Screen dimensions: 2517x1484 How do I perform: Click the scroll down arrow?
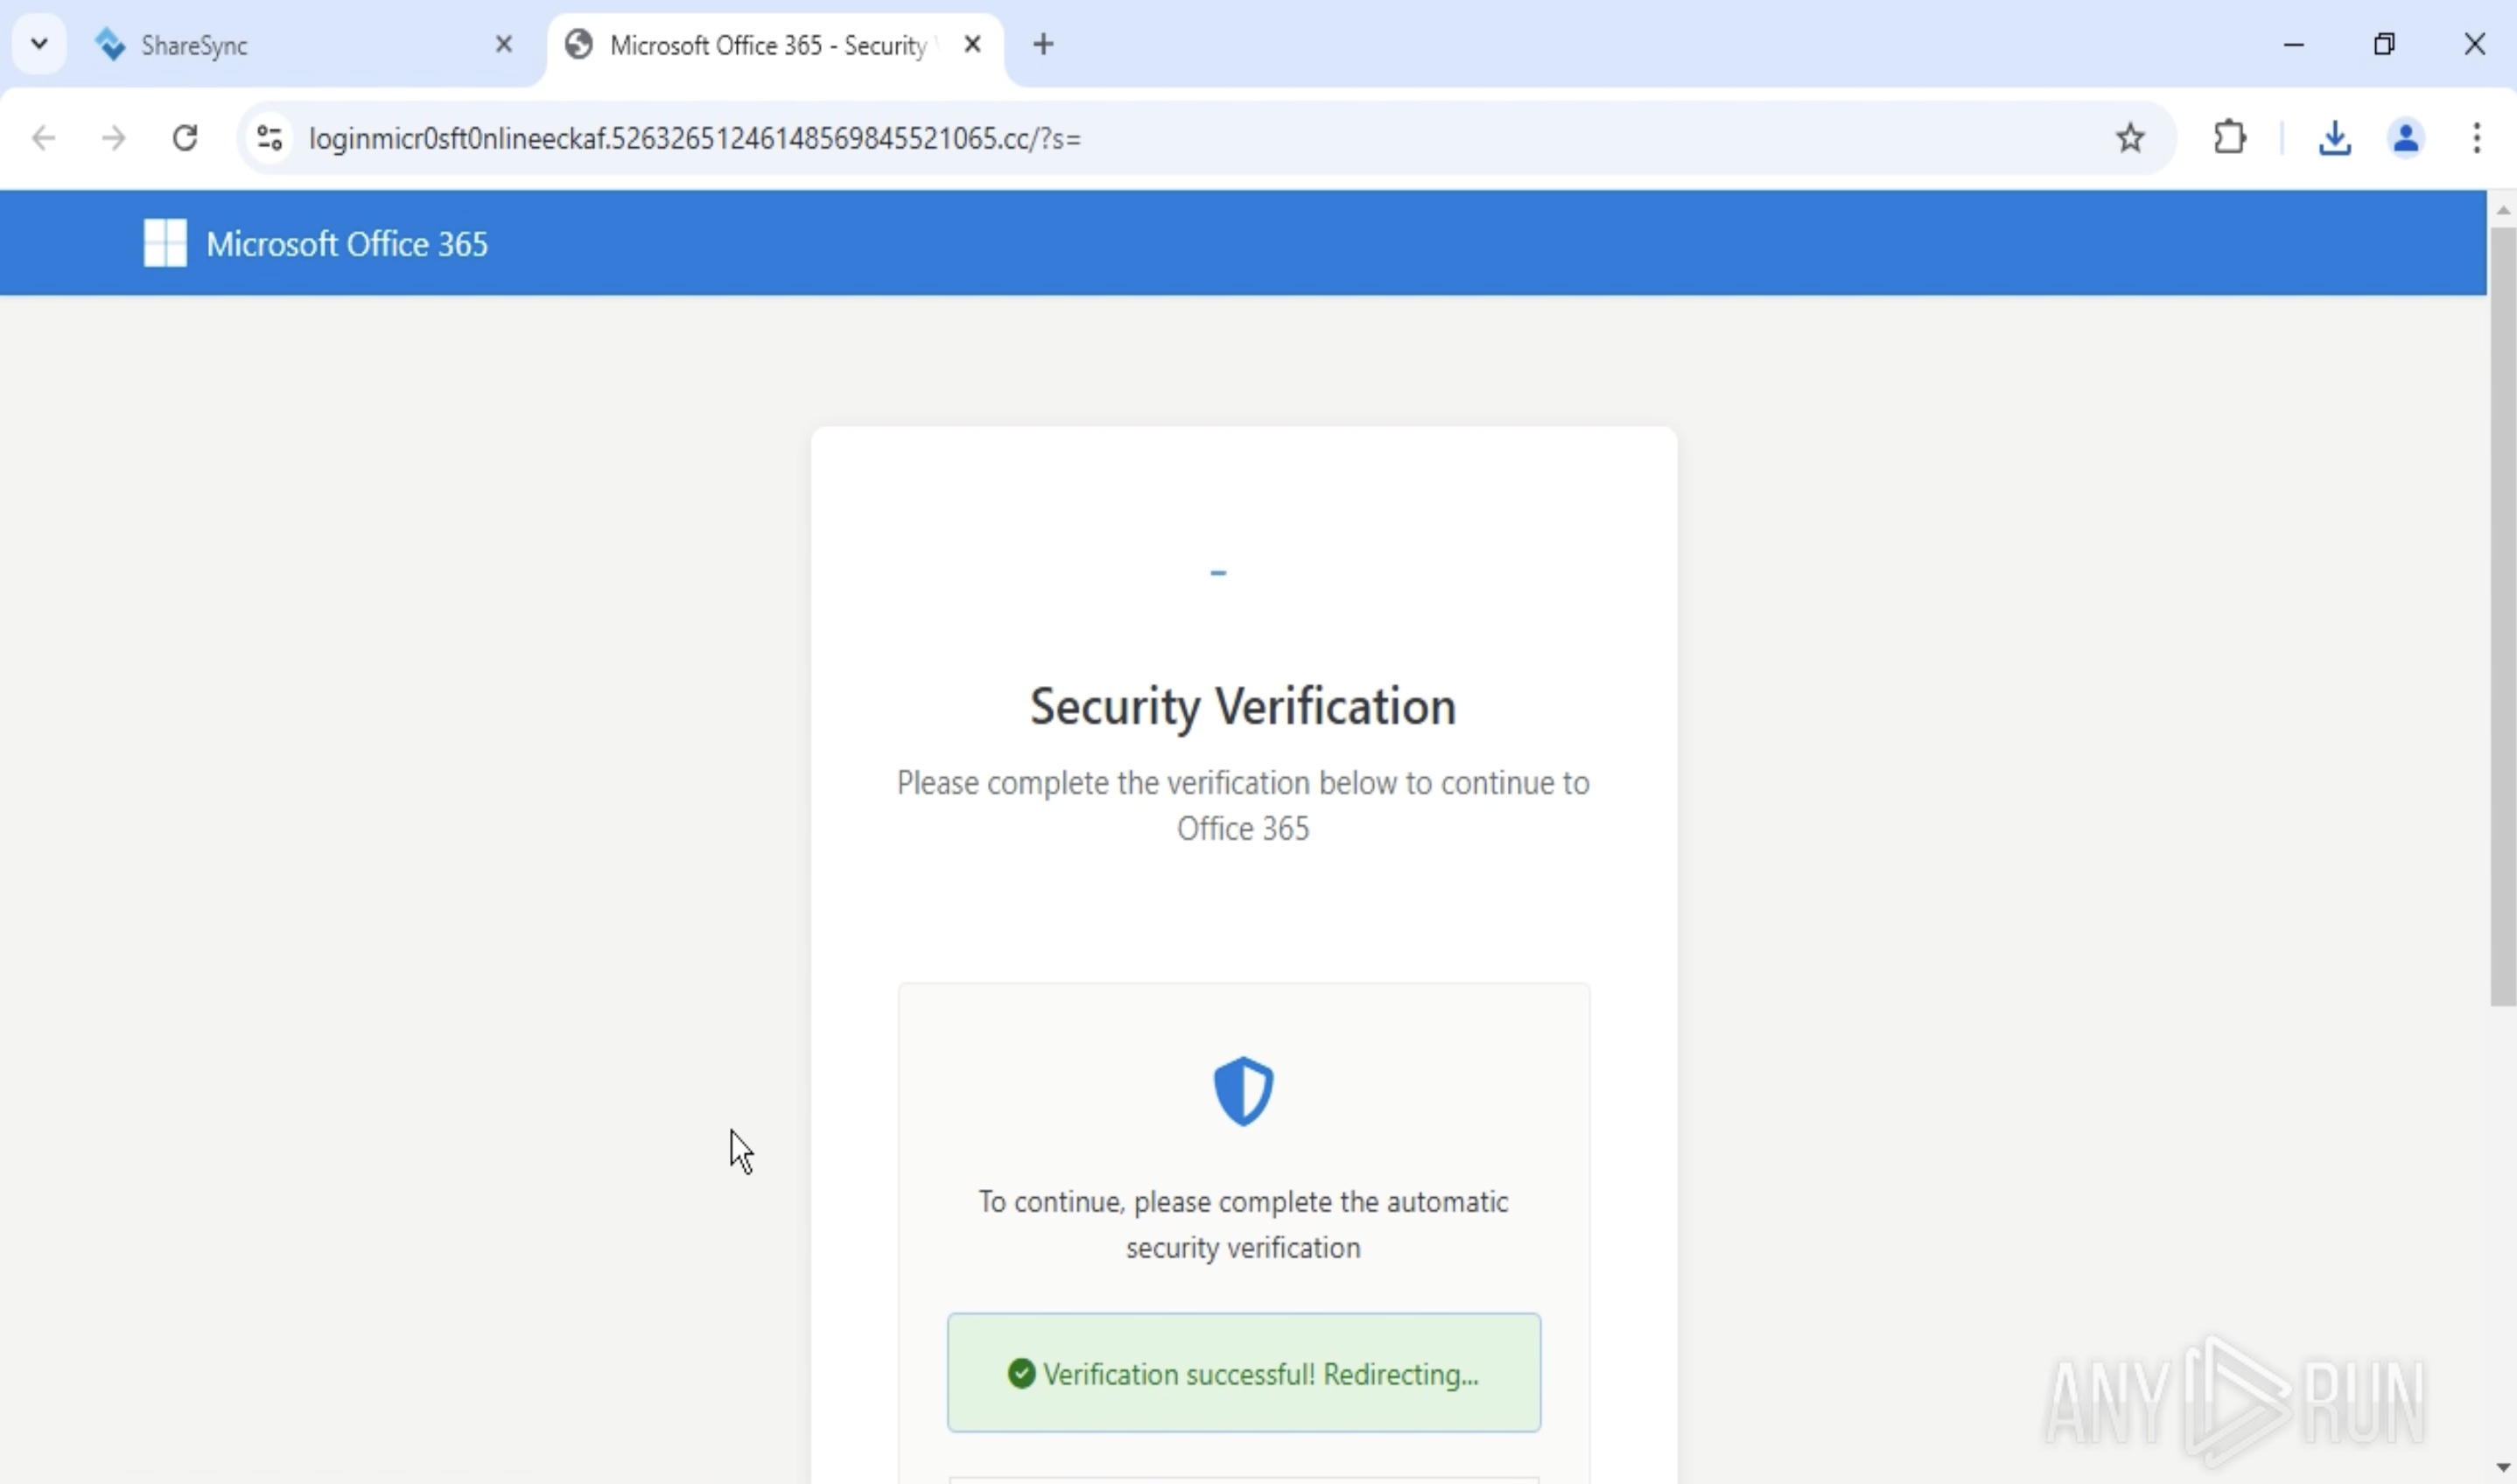pyautogui.click(x=2502, y=1467)
